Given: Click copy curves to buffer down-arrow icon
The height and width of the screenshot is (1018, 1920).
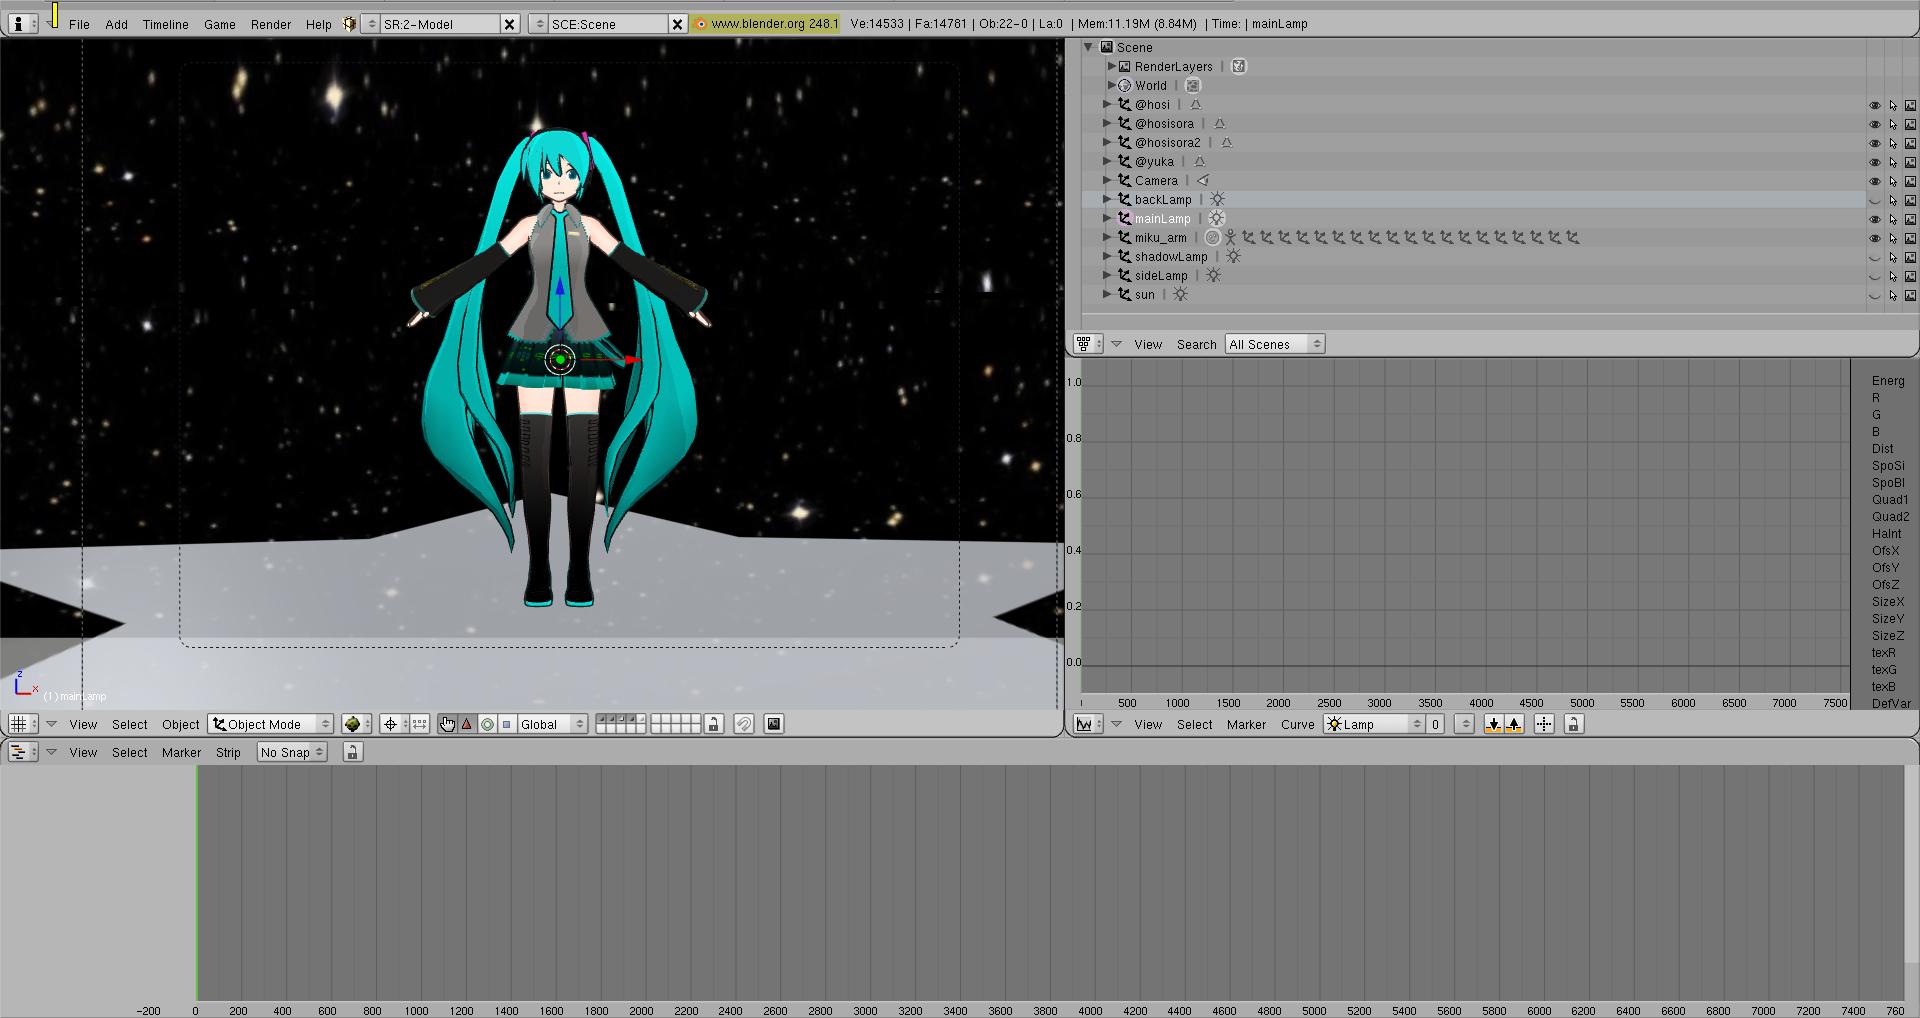Looking at the screenshot, I should pos(1493,724).
